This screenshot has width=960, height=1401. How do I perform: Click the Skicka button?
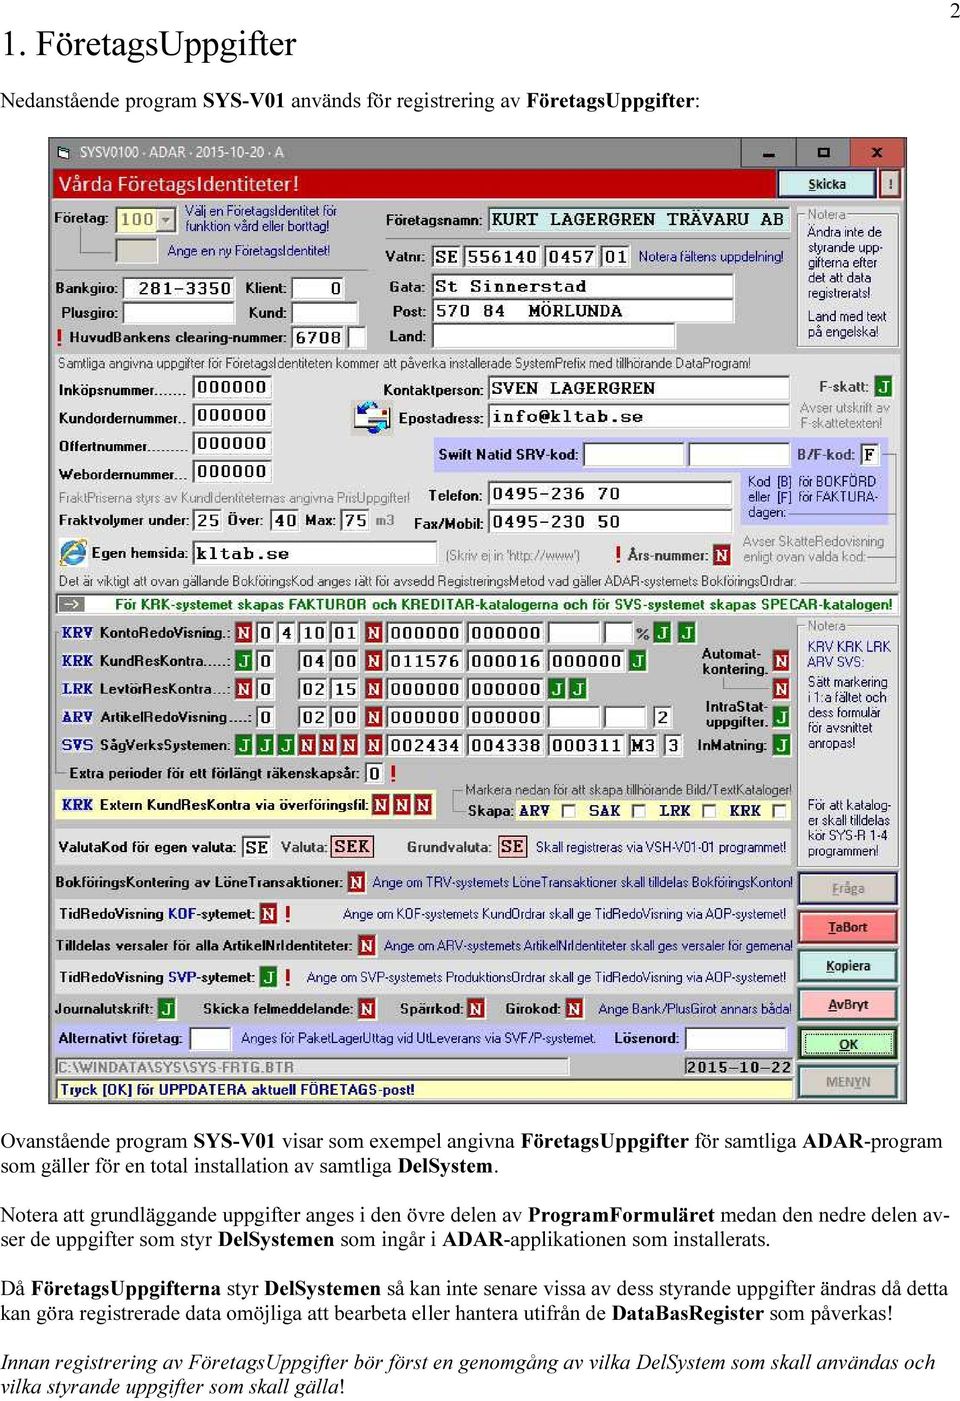pyautogui.click(x=827, y=184)
